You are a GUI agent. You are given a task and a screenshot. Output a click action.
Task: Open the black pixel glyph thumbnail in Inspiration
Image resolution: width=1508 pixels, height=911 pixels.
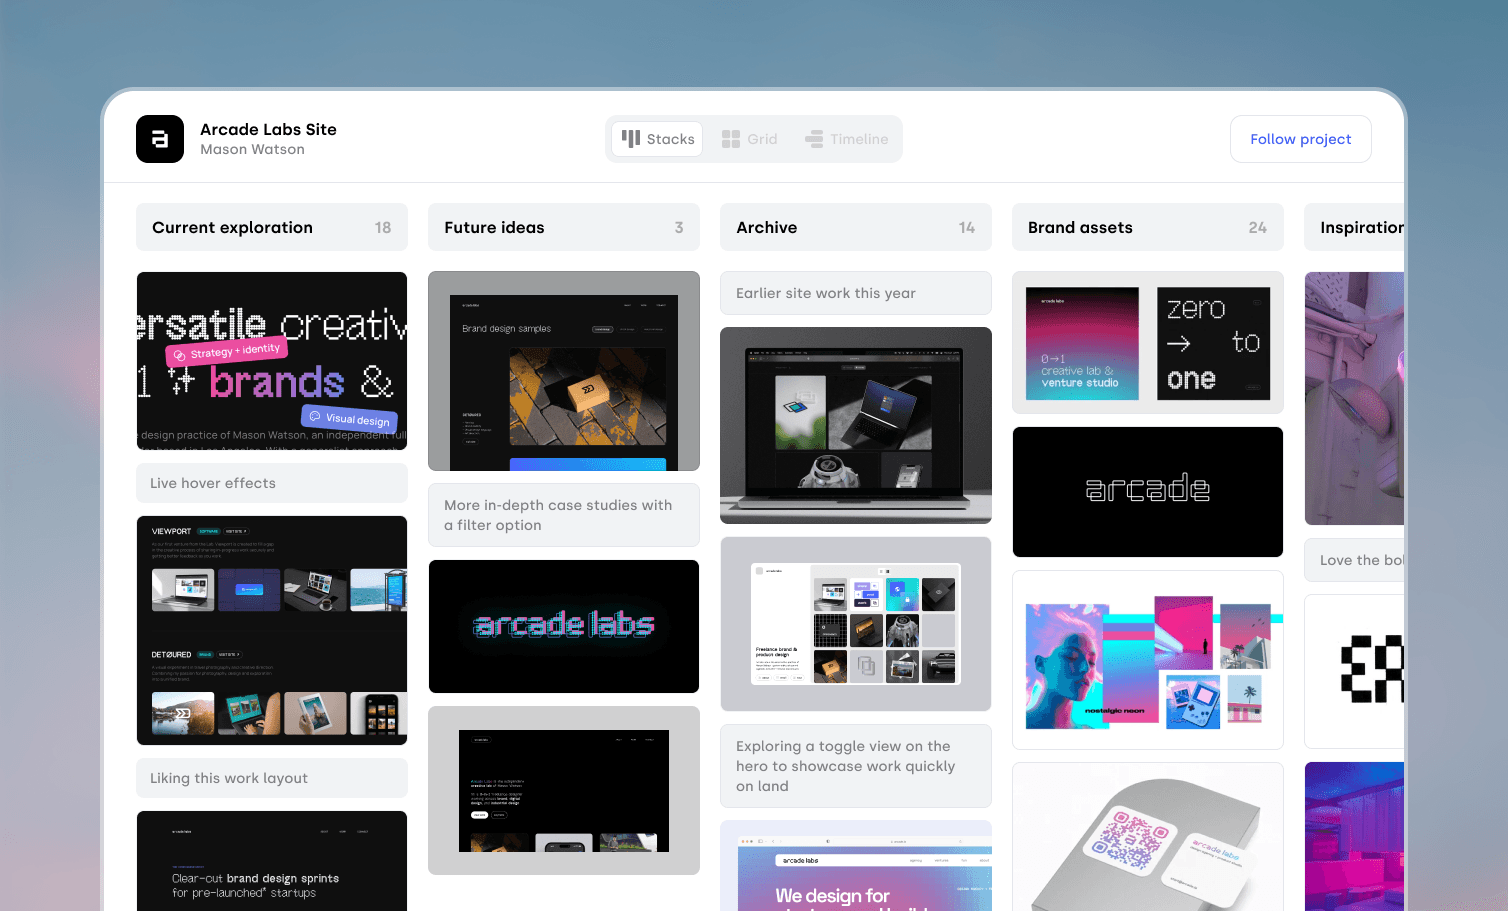pyautogui.click(x=1355, y=671)
